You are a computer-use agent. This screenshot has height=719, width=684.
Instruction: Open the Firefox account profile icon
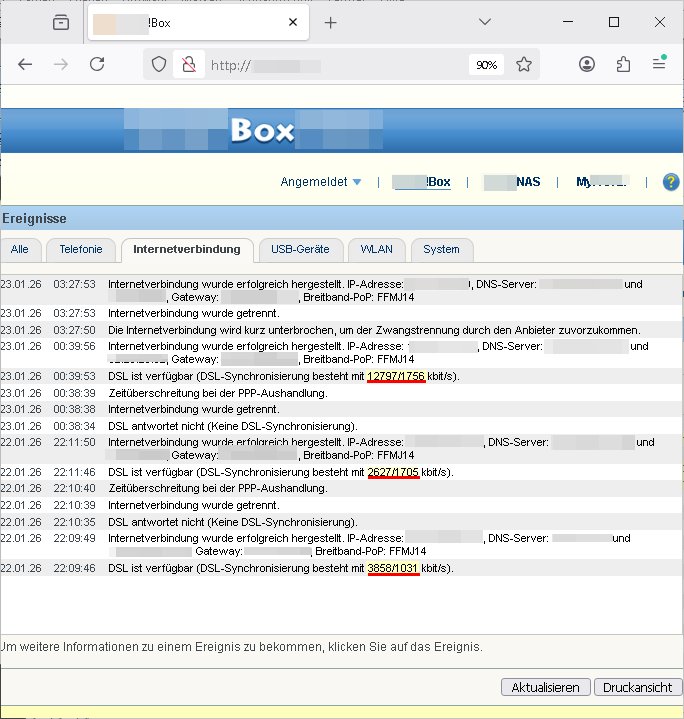587,64
